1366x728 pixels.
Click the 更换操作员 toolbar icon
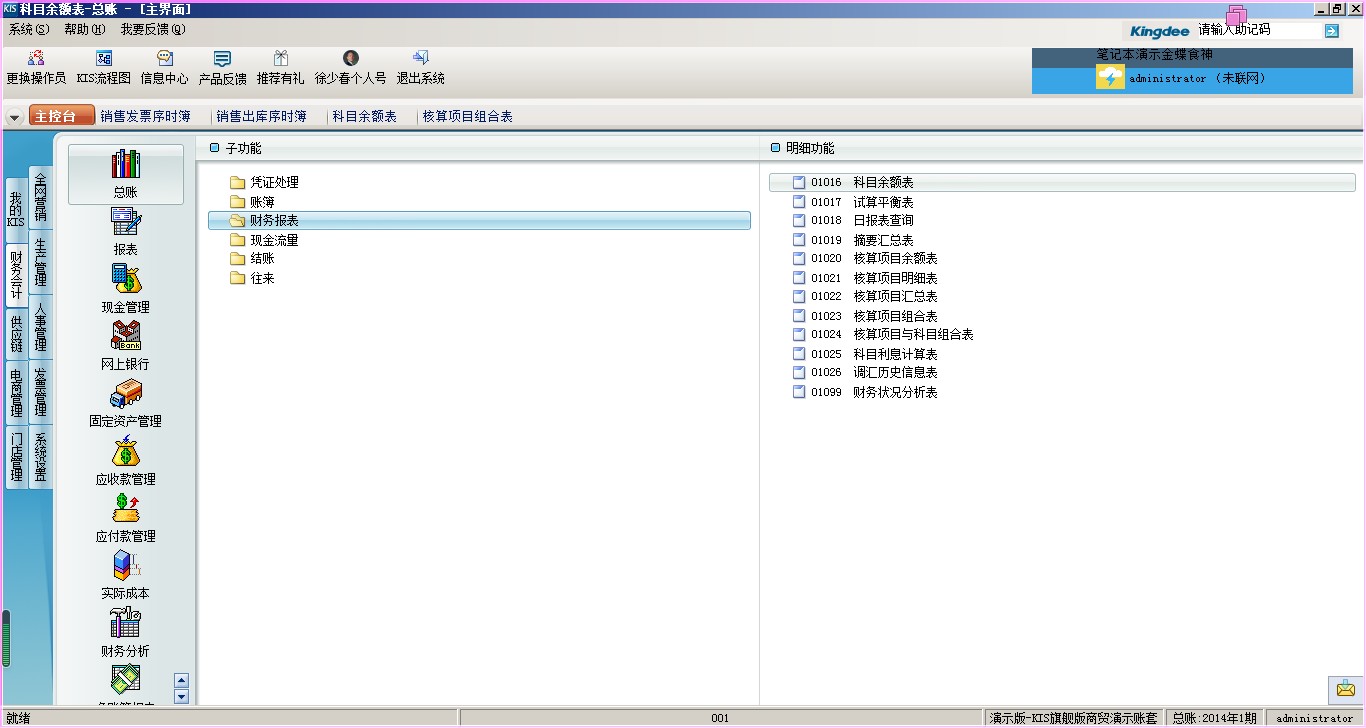(x=36, y=67)
